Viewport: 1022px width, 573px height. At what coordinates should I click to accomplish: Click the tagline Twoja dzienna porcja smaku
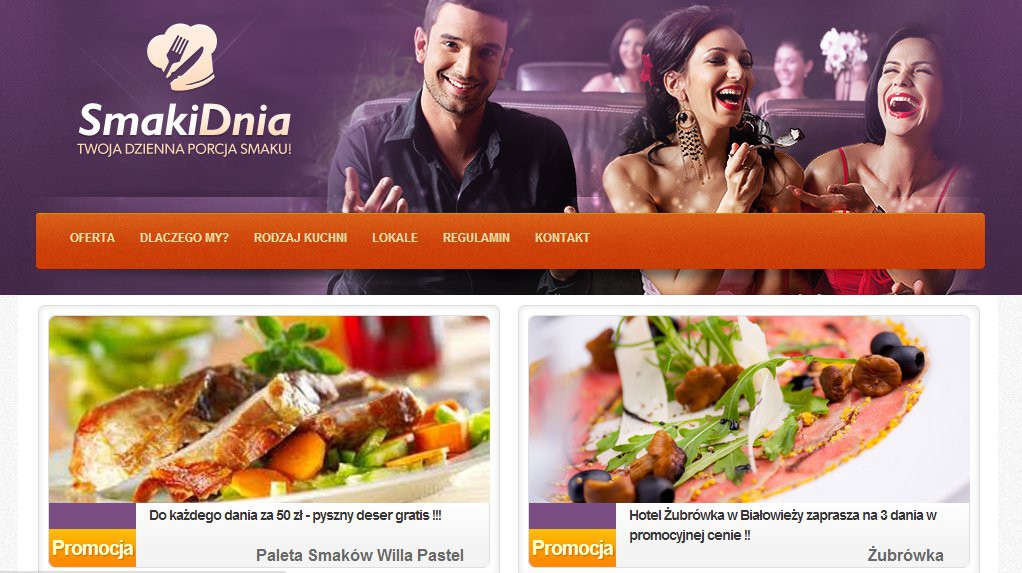[x=184, y=149]
